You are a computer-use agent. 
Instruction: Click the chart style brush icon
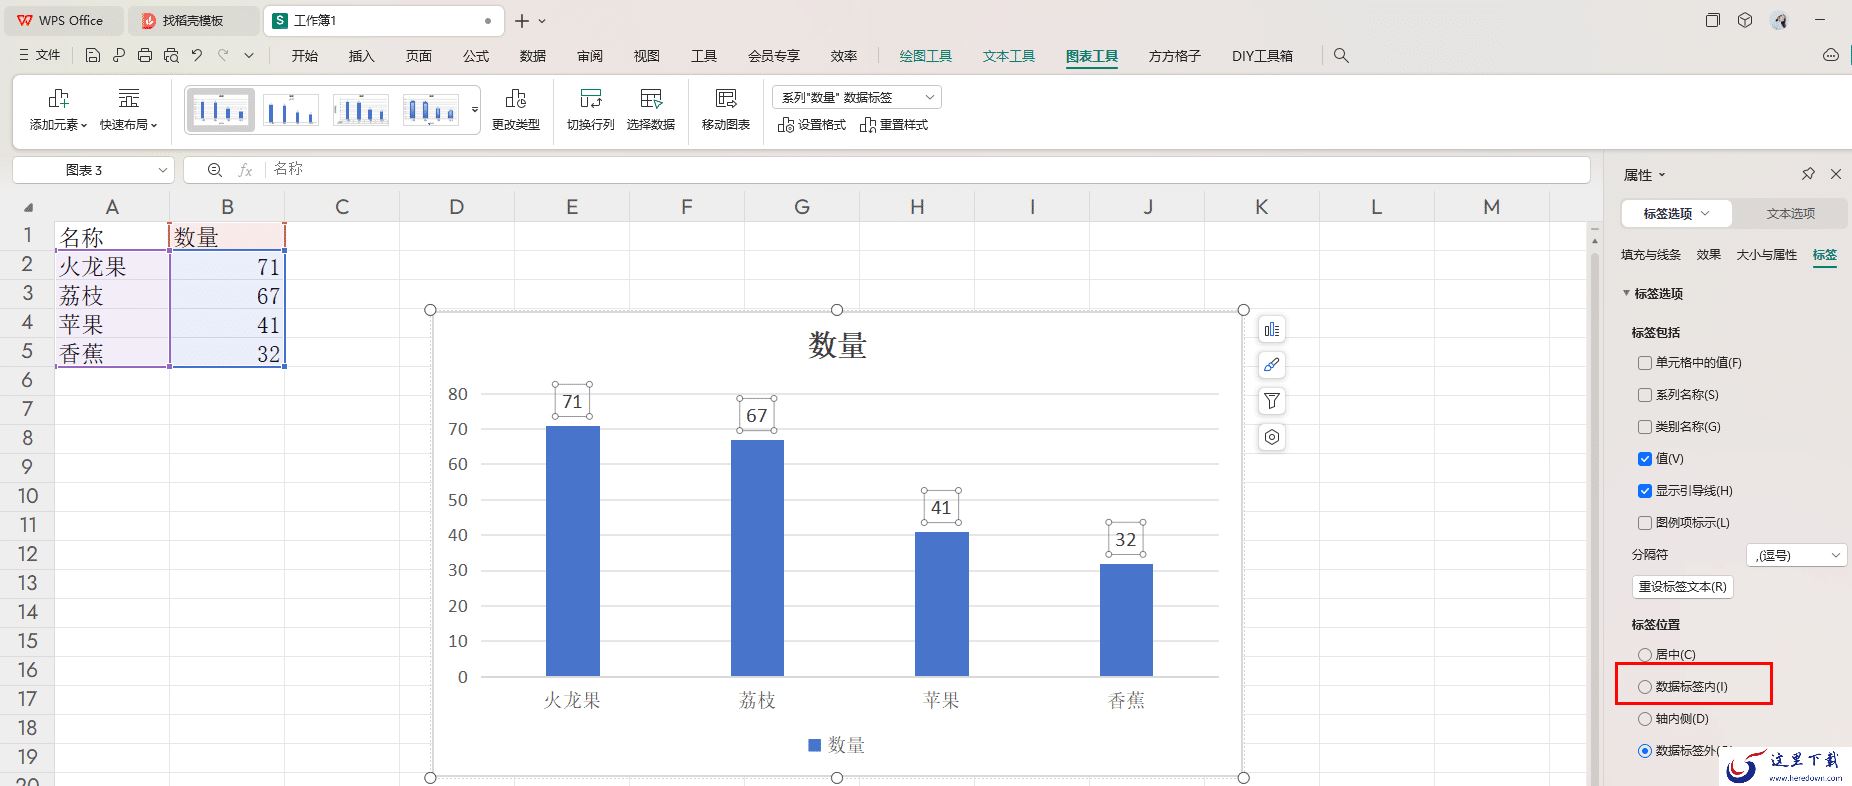1271,365
